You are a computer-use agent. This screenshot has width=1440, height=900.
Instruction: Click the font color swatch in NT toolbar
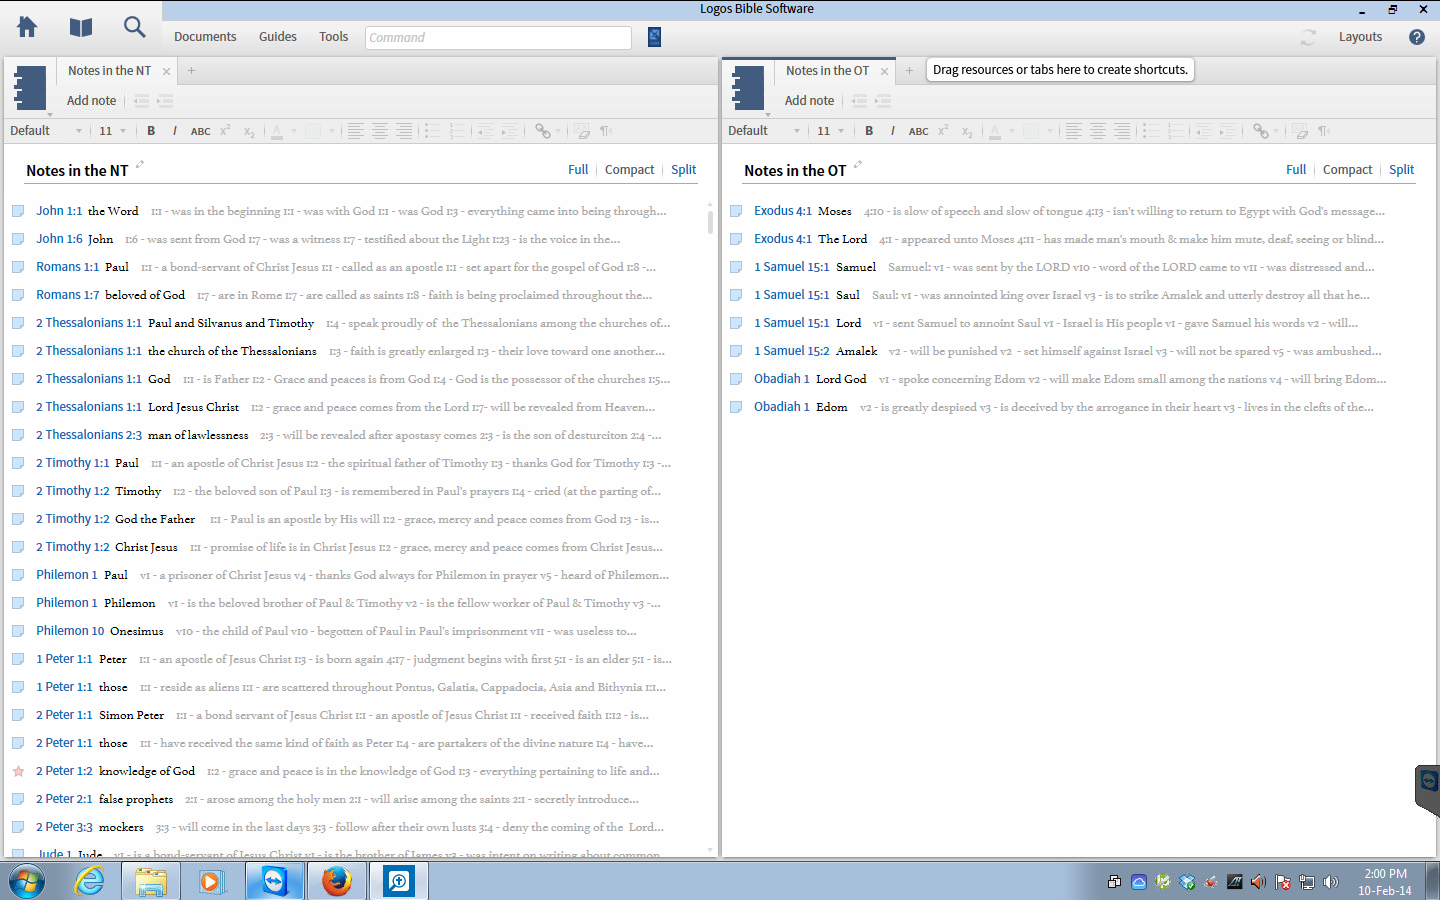(278, 131)
